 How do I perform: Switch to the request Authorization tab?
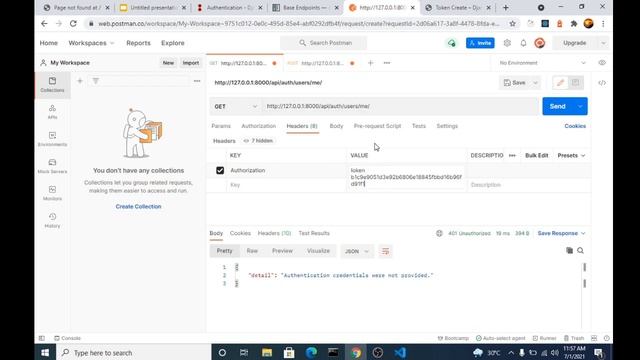point(258,126)
